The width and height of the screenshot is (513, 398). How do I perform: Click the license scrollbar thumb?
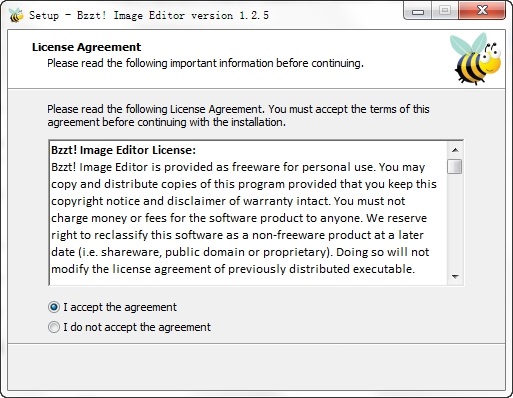pyautogui.click(x=455, y=166)
